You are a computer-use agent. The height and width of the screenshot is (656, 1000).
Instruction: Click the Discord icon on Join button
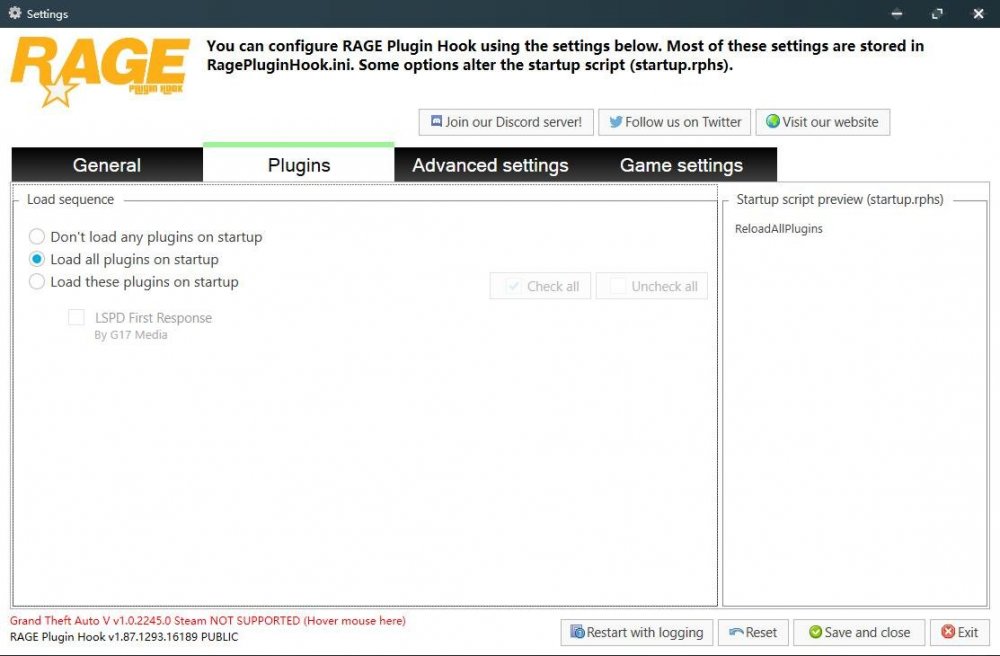436,121
